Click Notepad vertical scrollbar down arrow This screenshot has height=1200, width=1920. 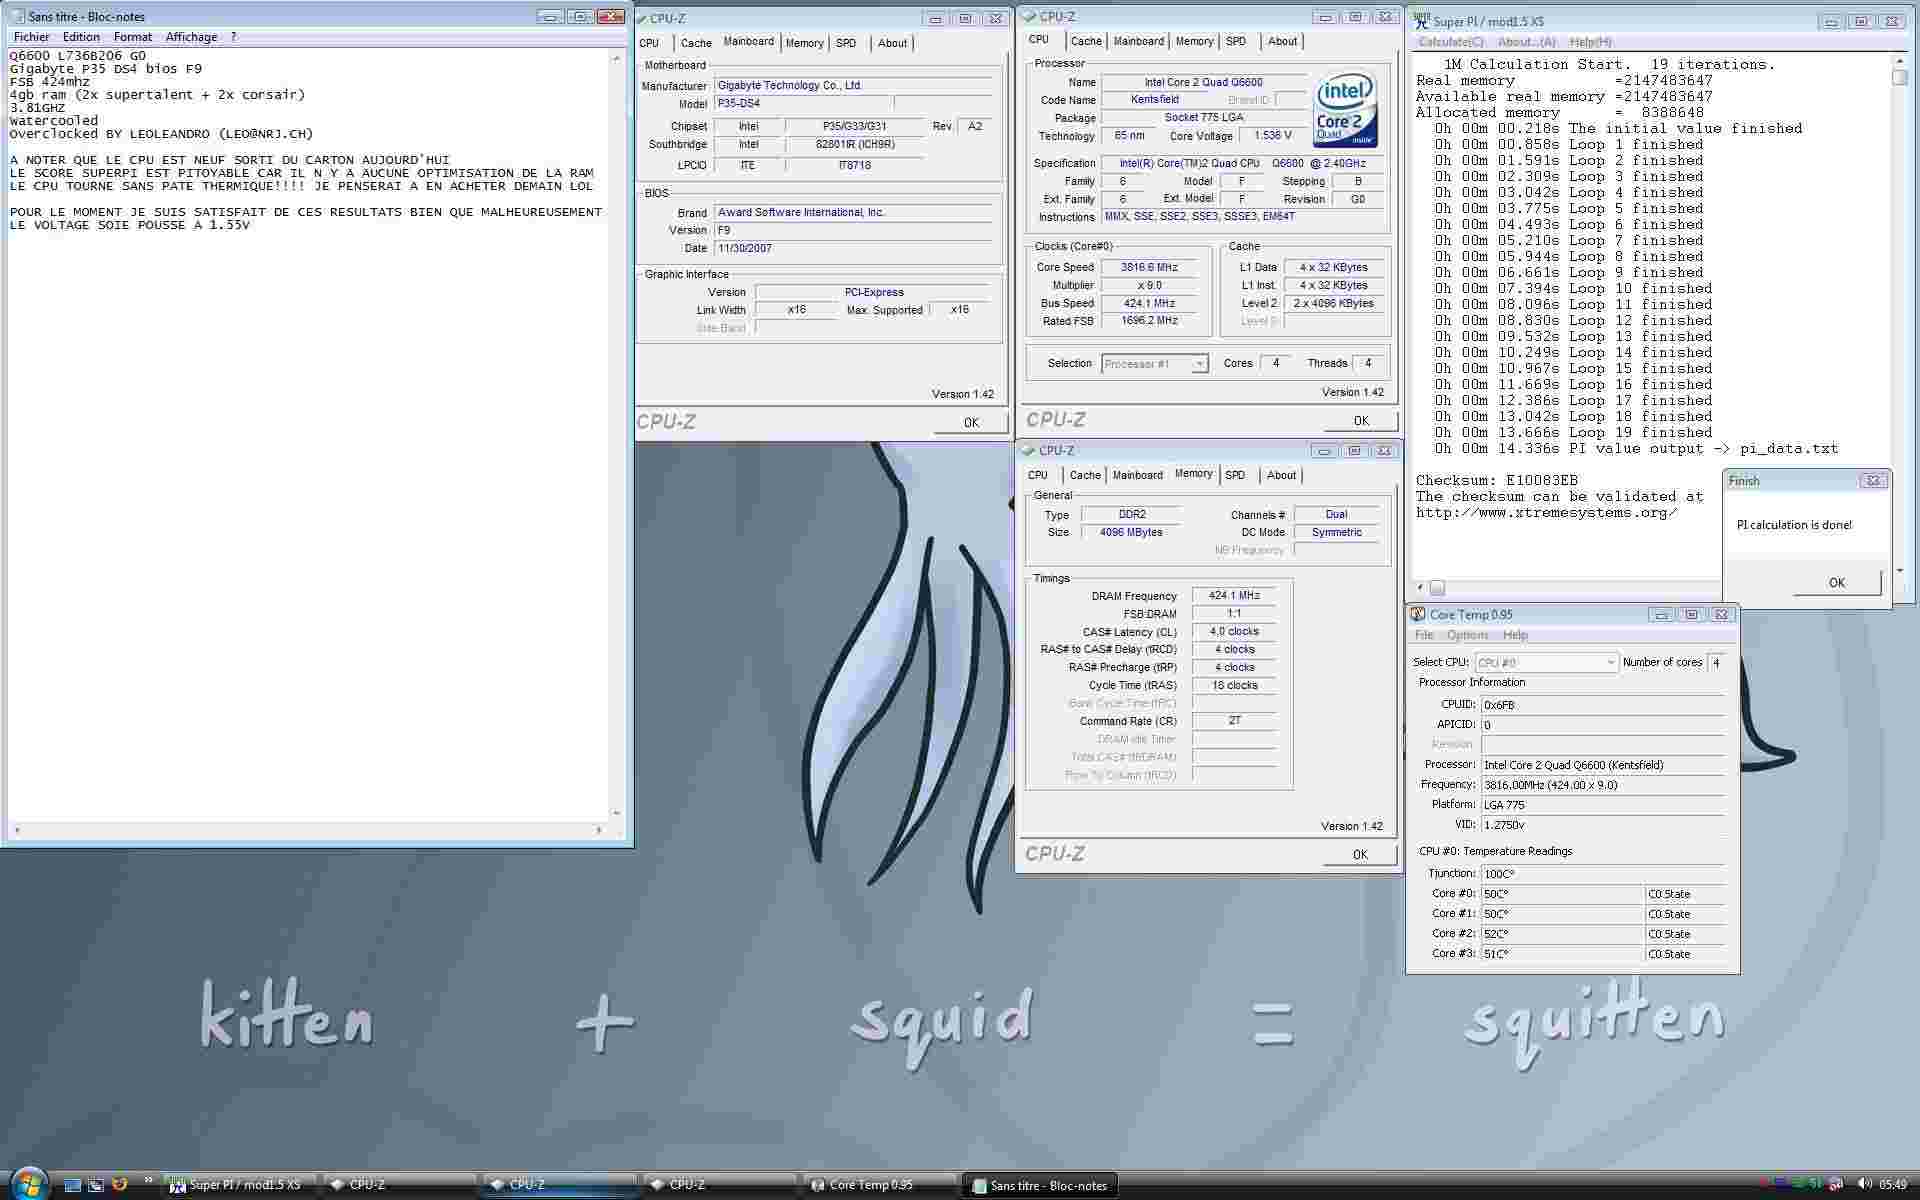point(617,813)
